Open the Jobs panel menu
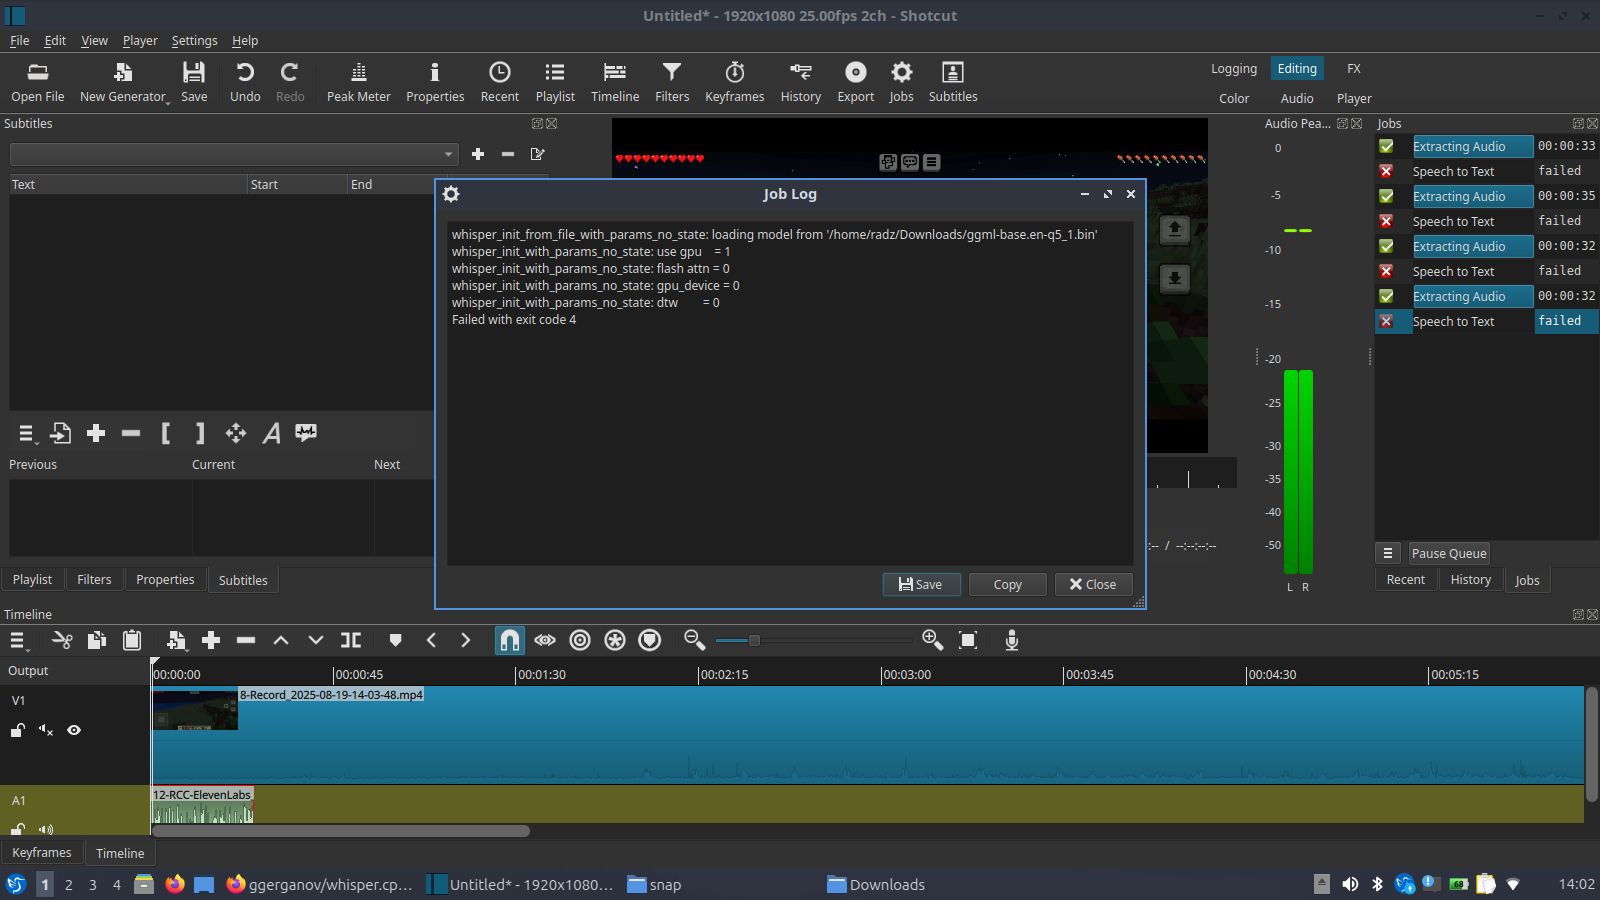Screen dimensions: 1600x900 click(1388, 553)
